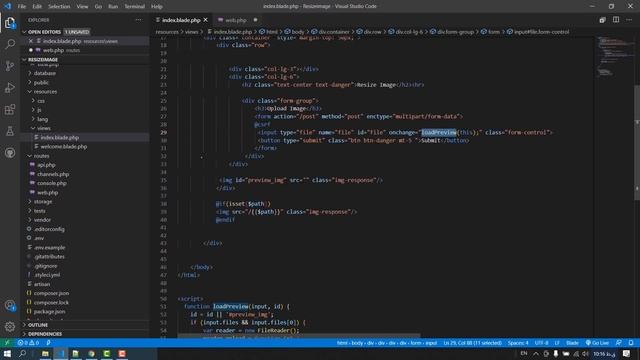The image size is (640, 360).
Task: Click the Blade language mode in status bar
Action: click(x=572, y=343)
